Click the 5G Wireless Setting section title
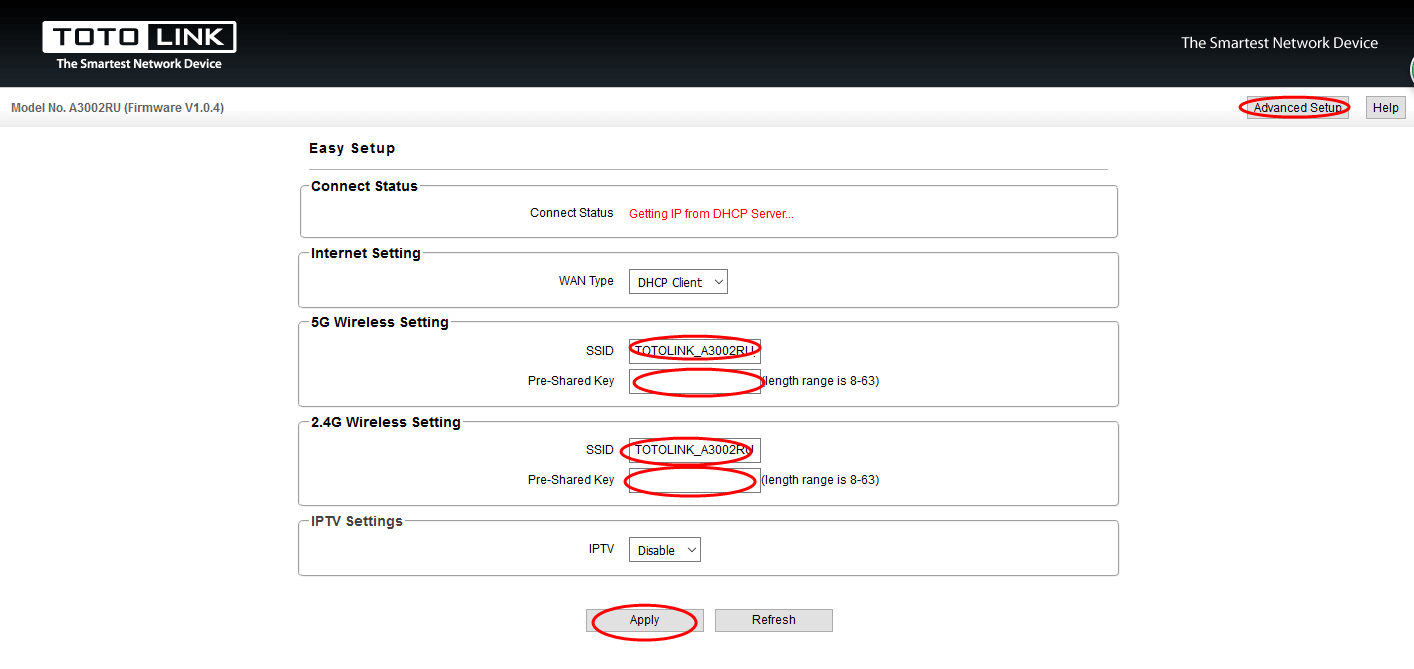Screen dimensions: 1414x669 [380, 322]
